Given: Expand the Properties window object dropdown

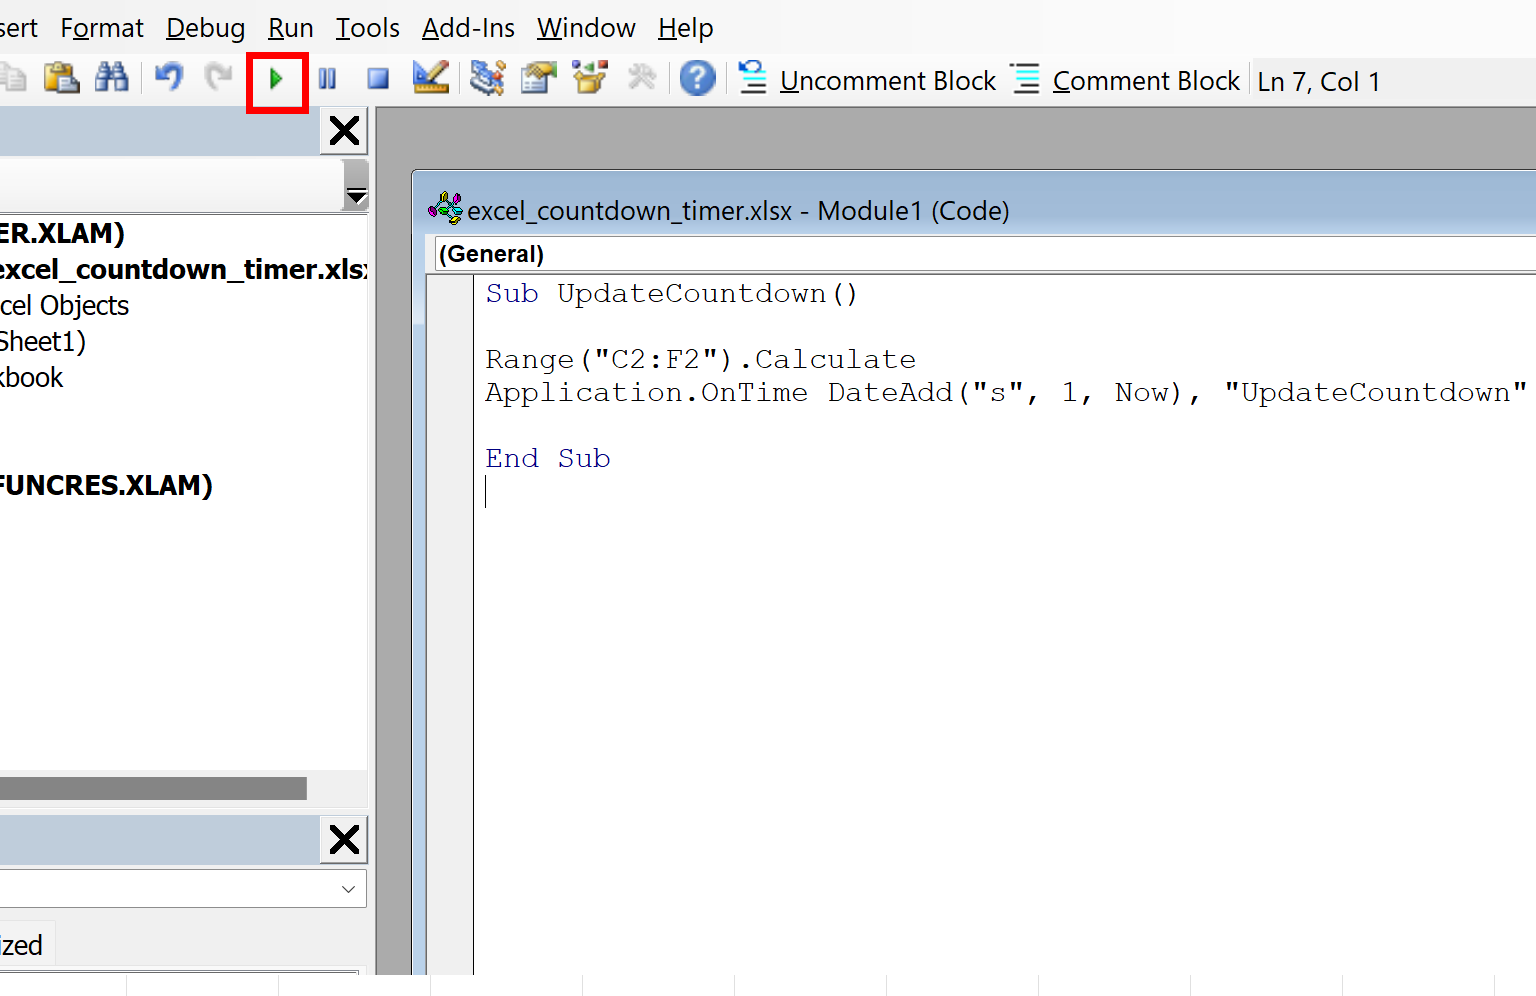Looking at the screenshot, I should [x=348, y=889].
